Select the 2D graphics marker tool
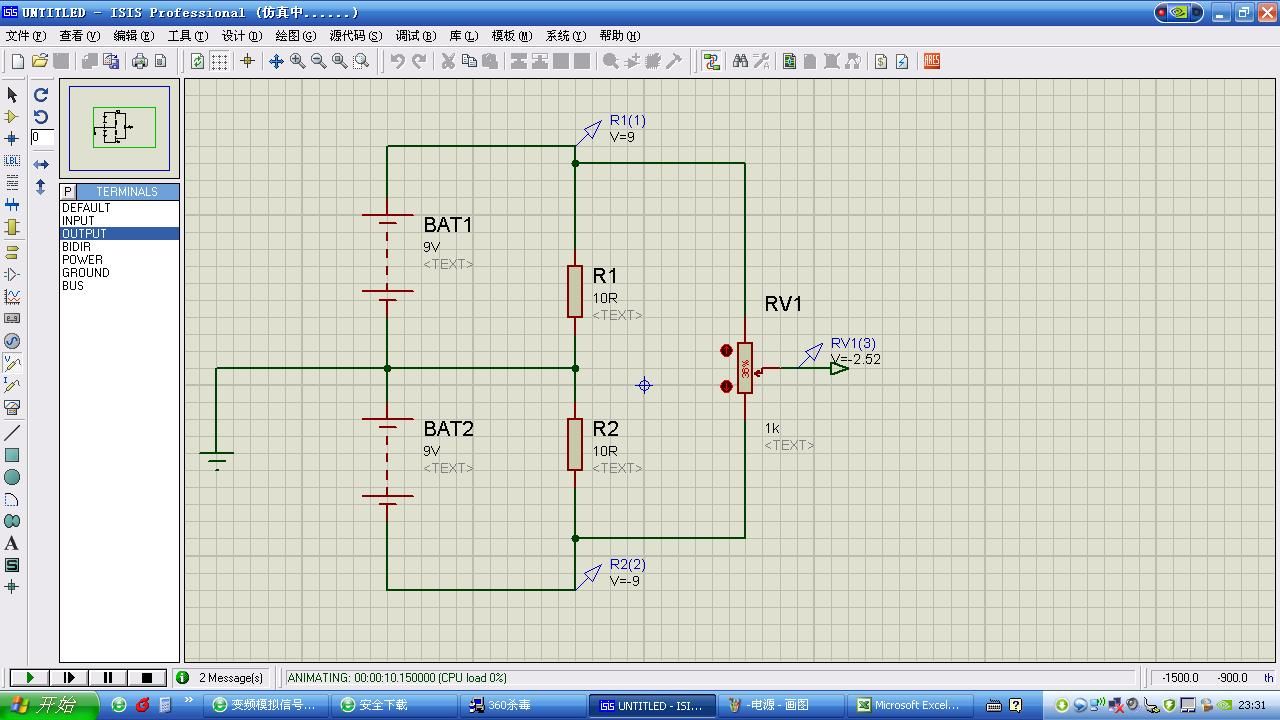Viewport: 1280px width, 720px height. pyautogui.click(x=12, y=587)
